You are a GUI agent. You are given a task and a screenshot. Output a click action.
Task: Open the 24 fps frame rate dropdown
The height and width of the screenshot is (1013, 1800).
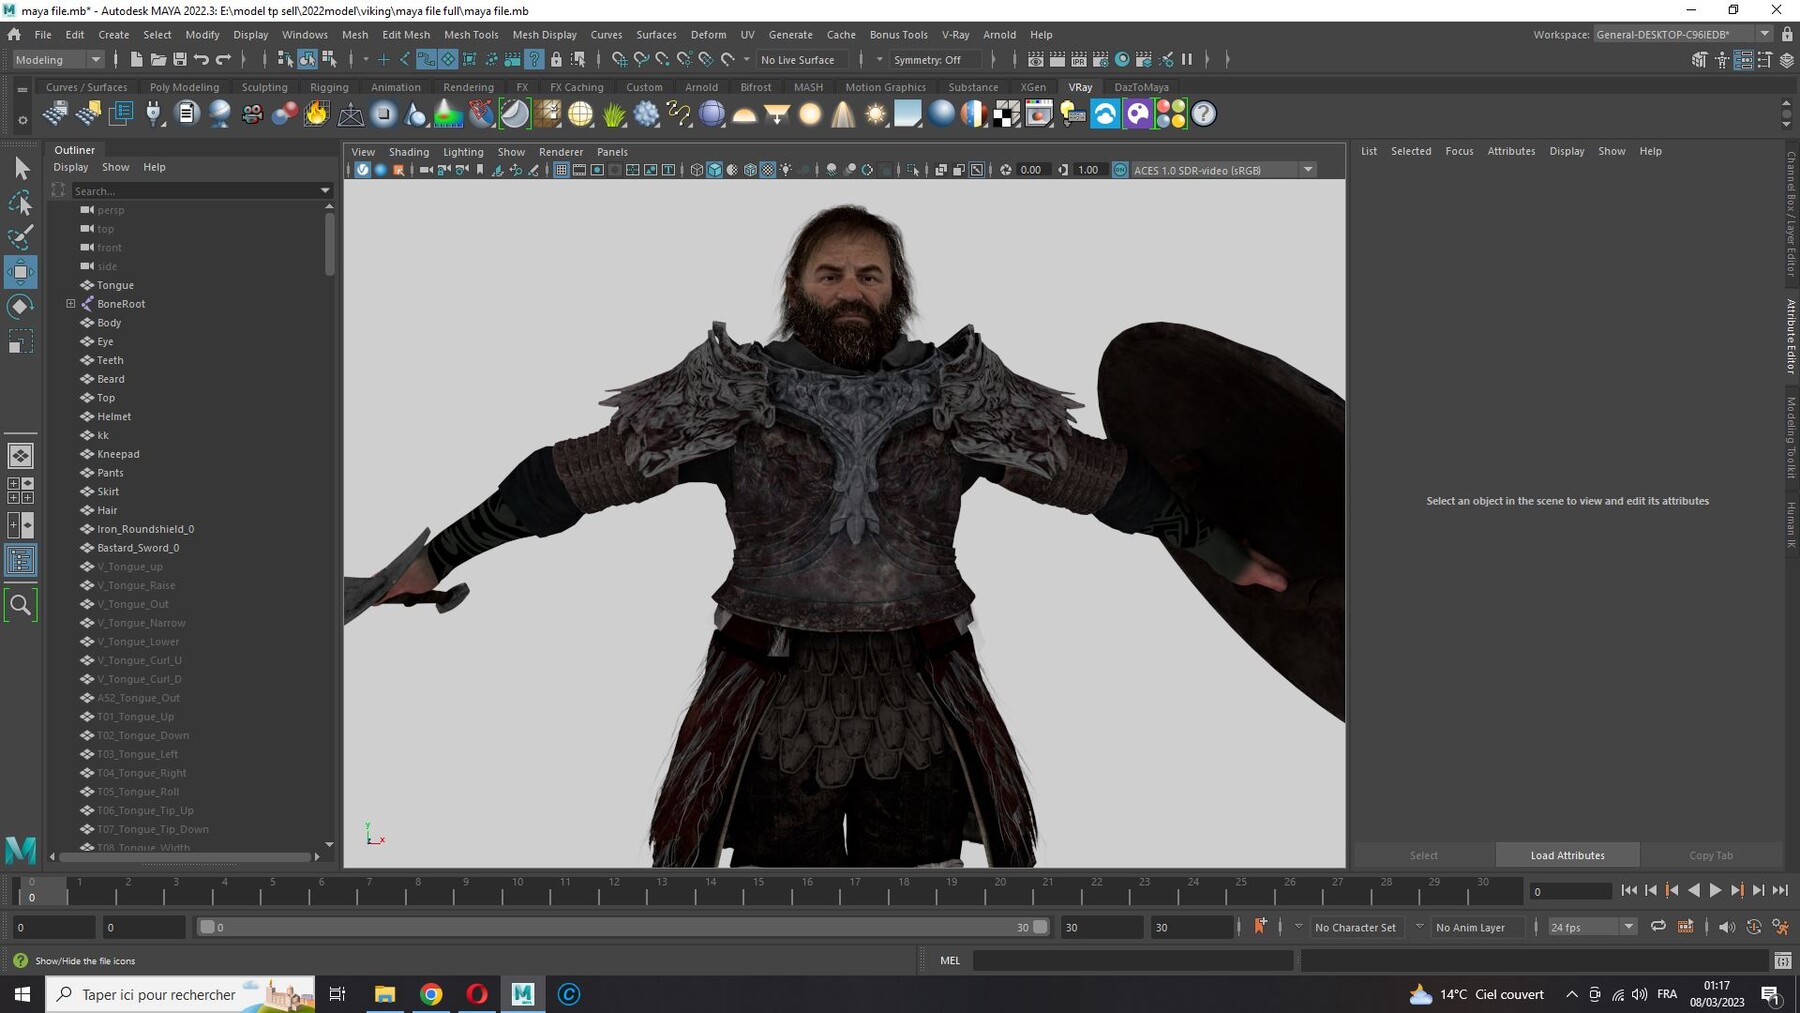pyautogui.click(x=1630, y=927)
